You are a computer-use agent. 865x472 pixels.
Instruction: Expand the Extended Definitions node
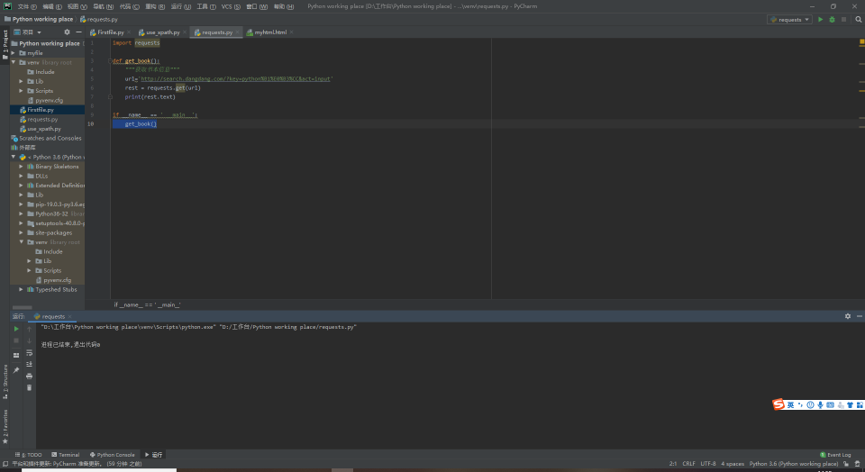(x=21, y=185)
